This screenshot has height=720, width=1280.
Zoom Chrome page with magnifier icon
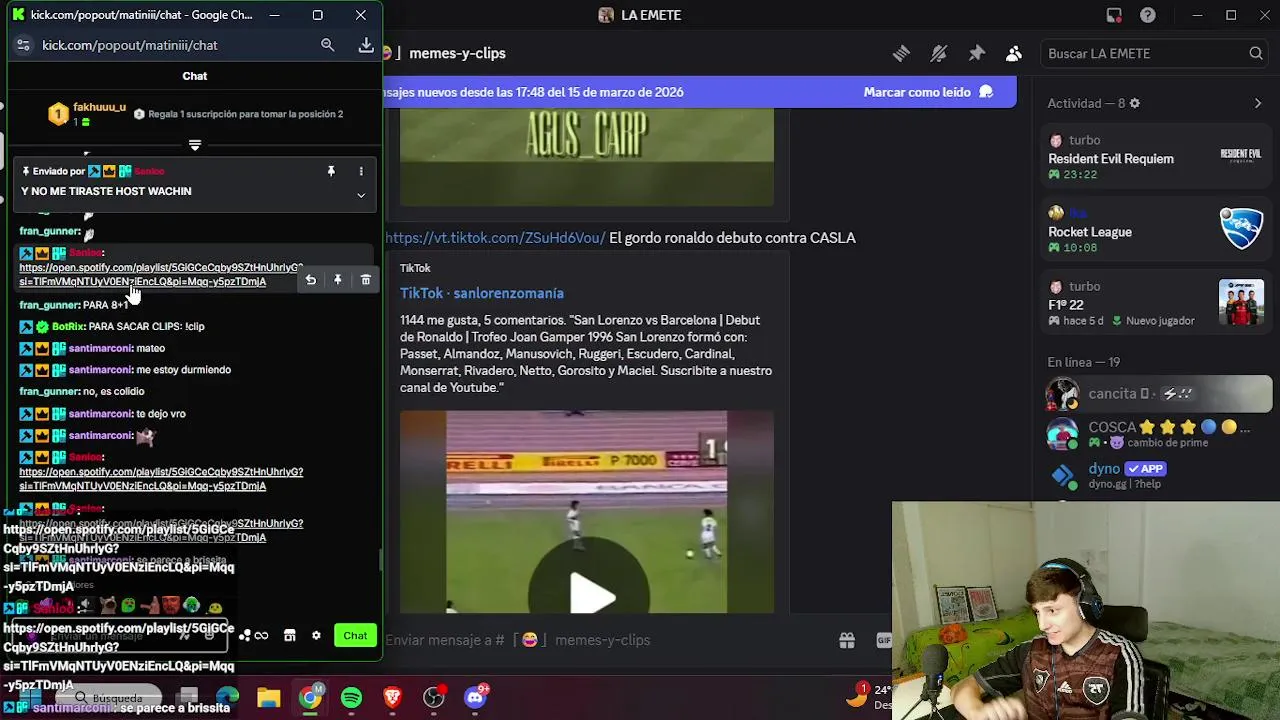[x=327, y=45]
